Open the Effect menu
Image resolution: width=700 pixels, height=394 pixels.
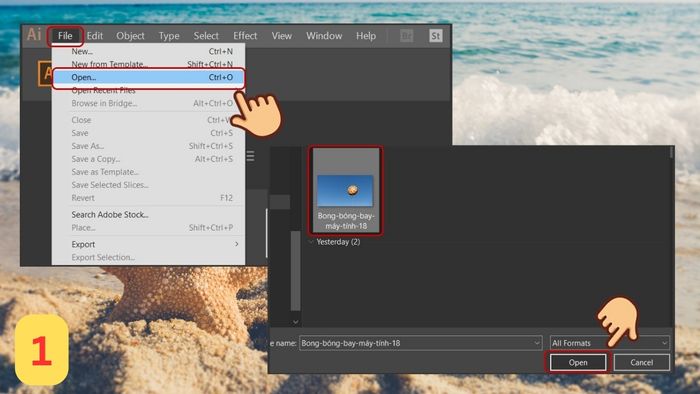245,36
